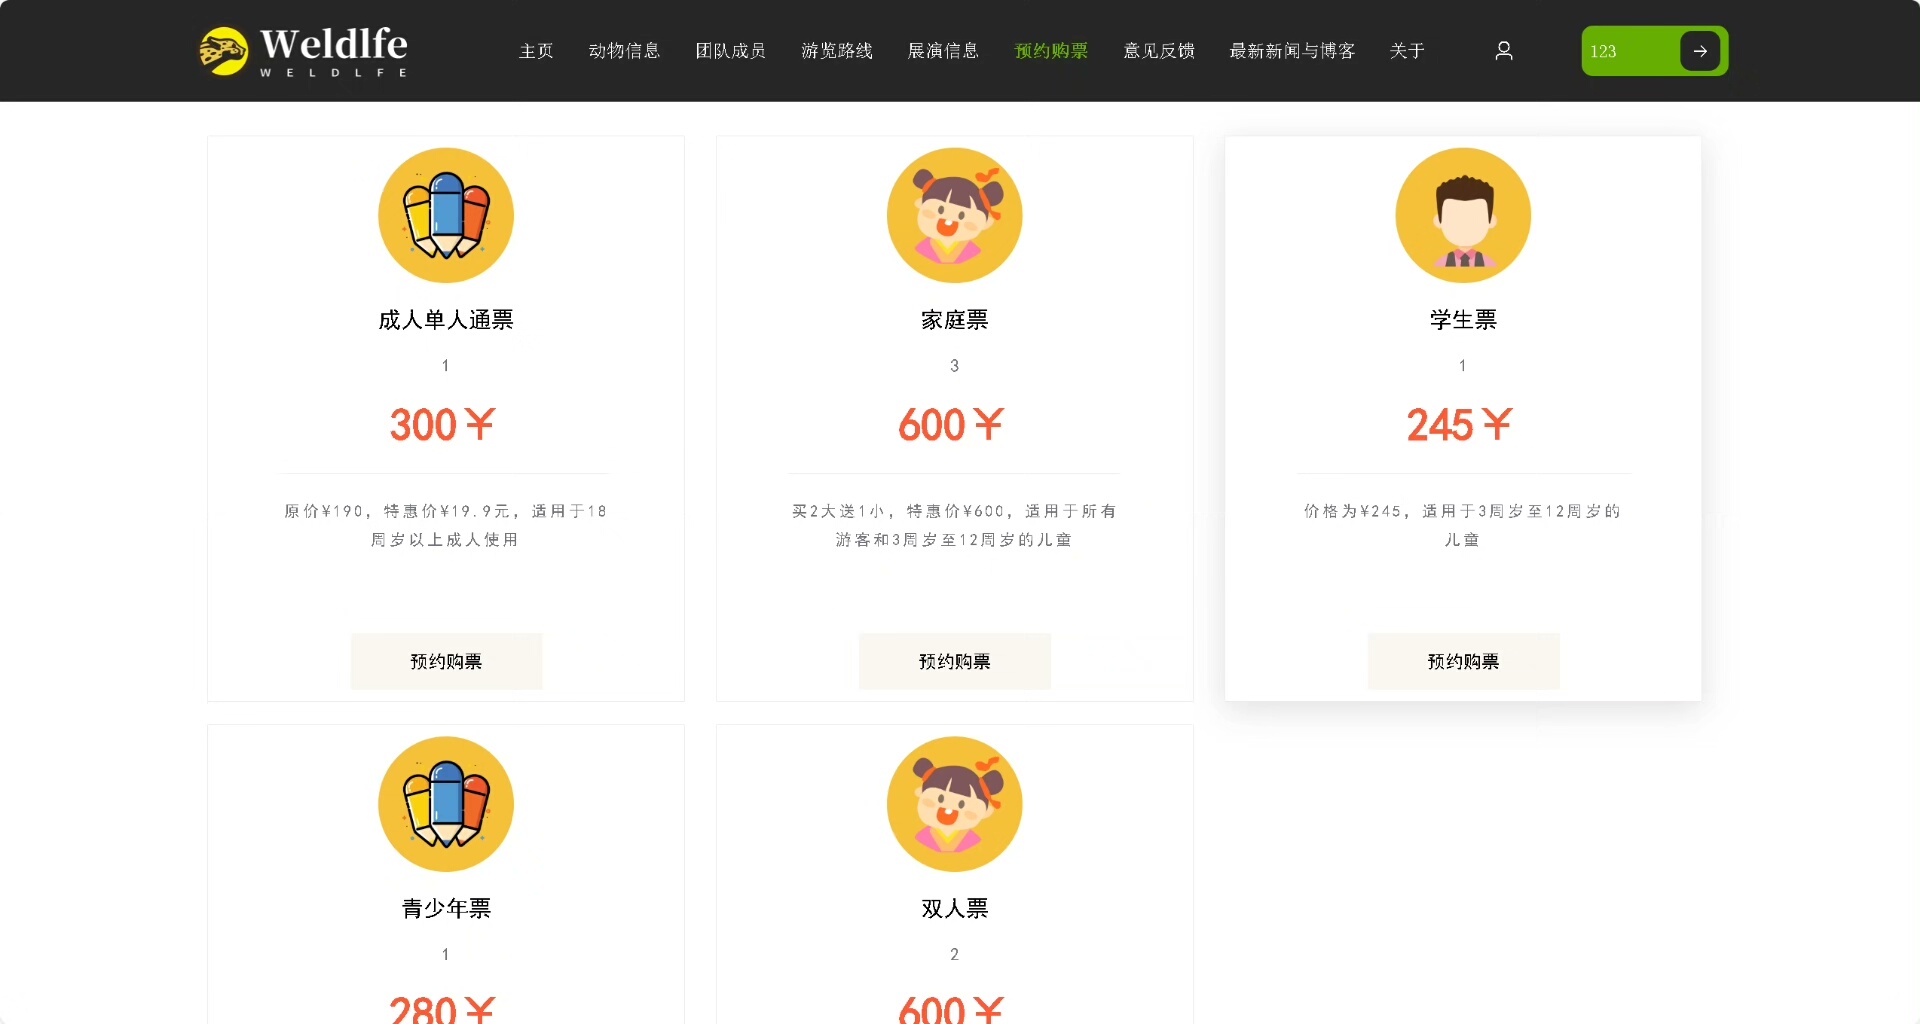Screen dimensions: 1920x1024
Task: Navigate to 游览路线
Action: coord(837,51)
